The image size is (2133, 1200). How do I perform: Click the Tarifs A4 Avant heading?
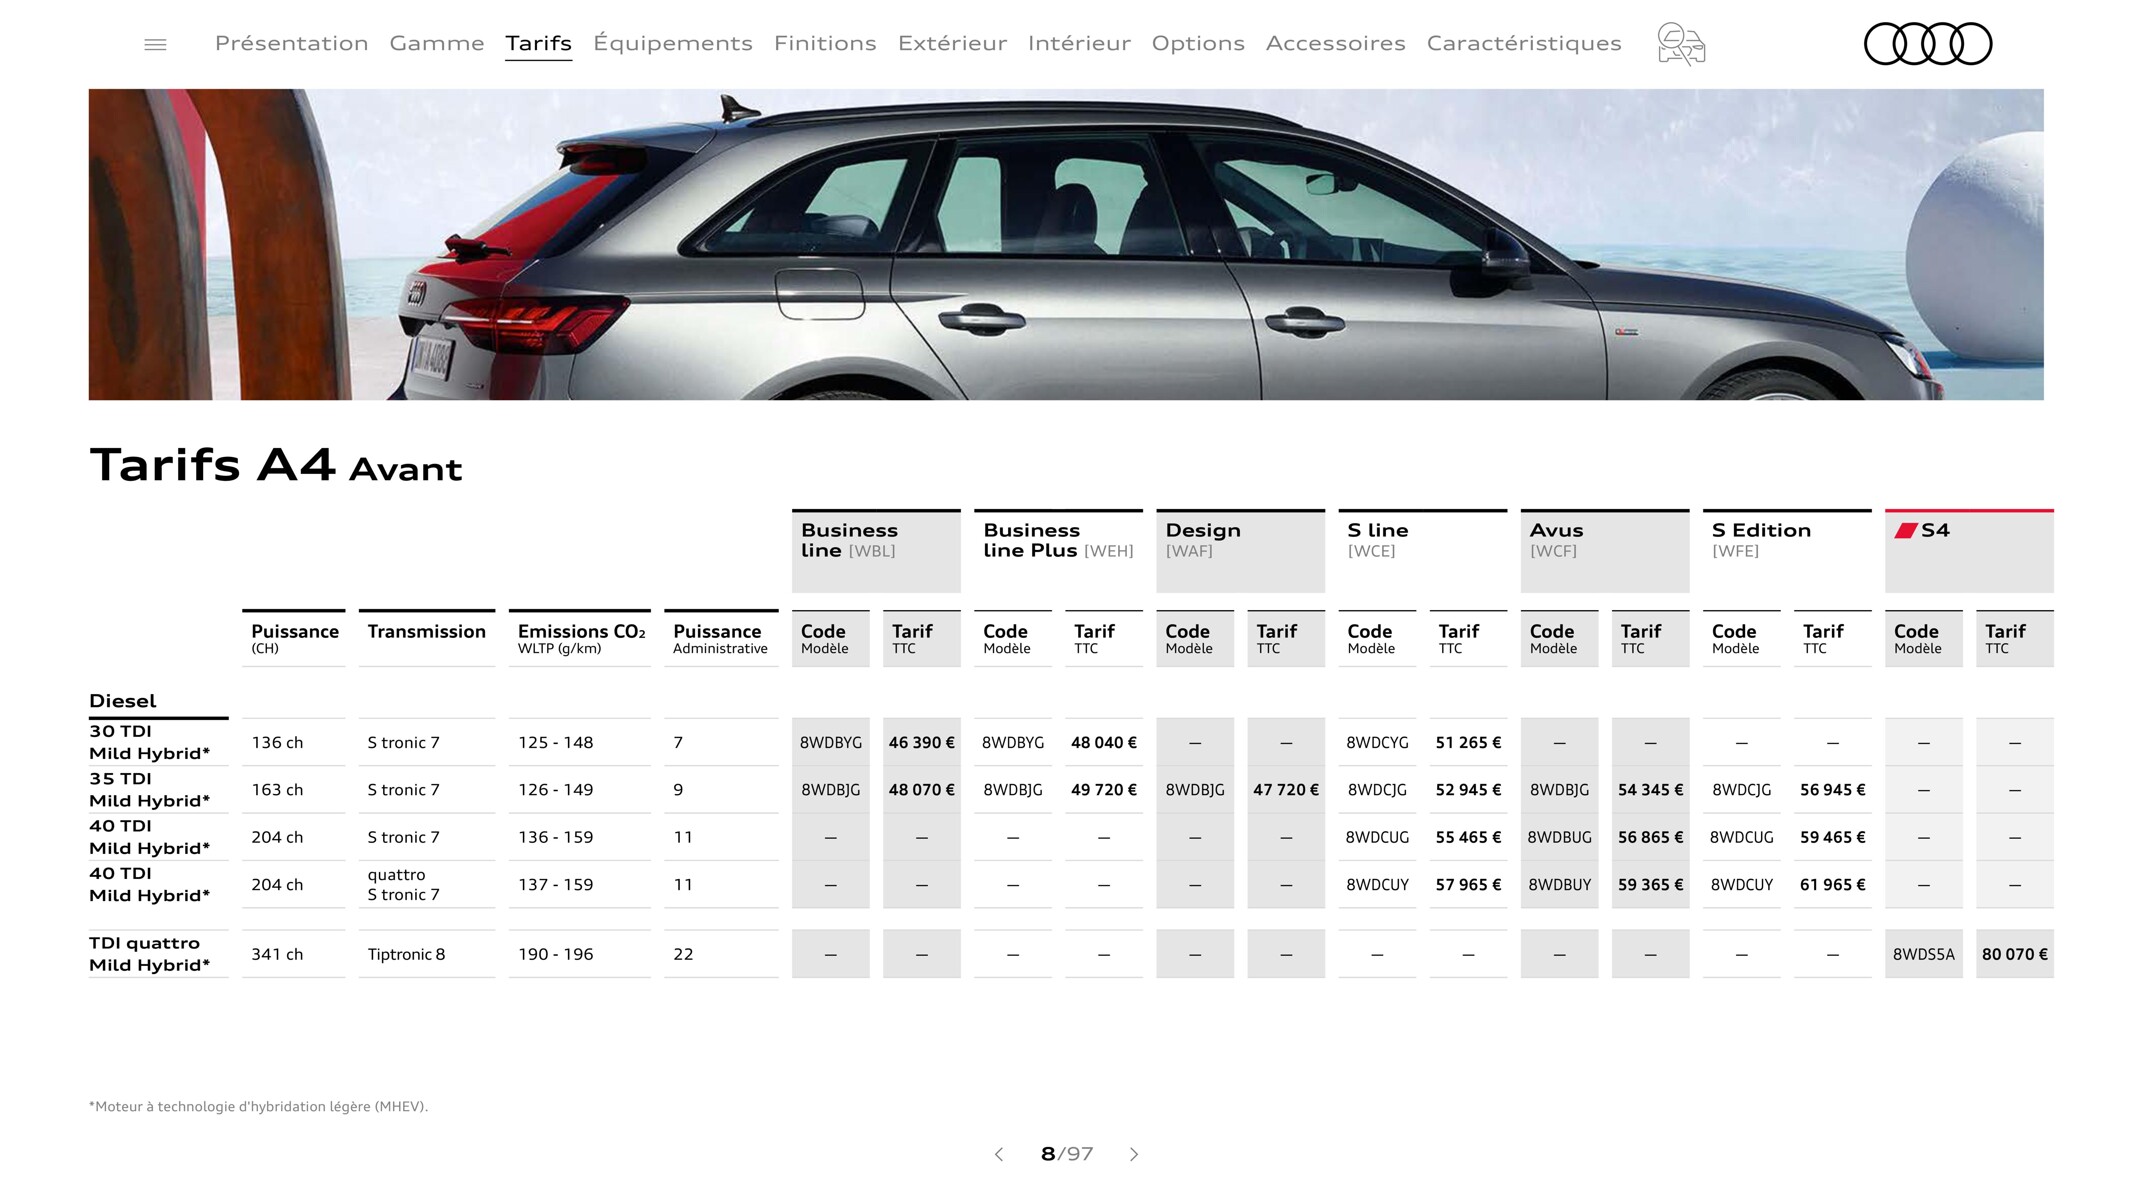(x=276, y=465)
